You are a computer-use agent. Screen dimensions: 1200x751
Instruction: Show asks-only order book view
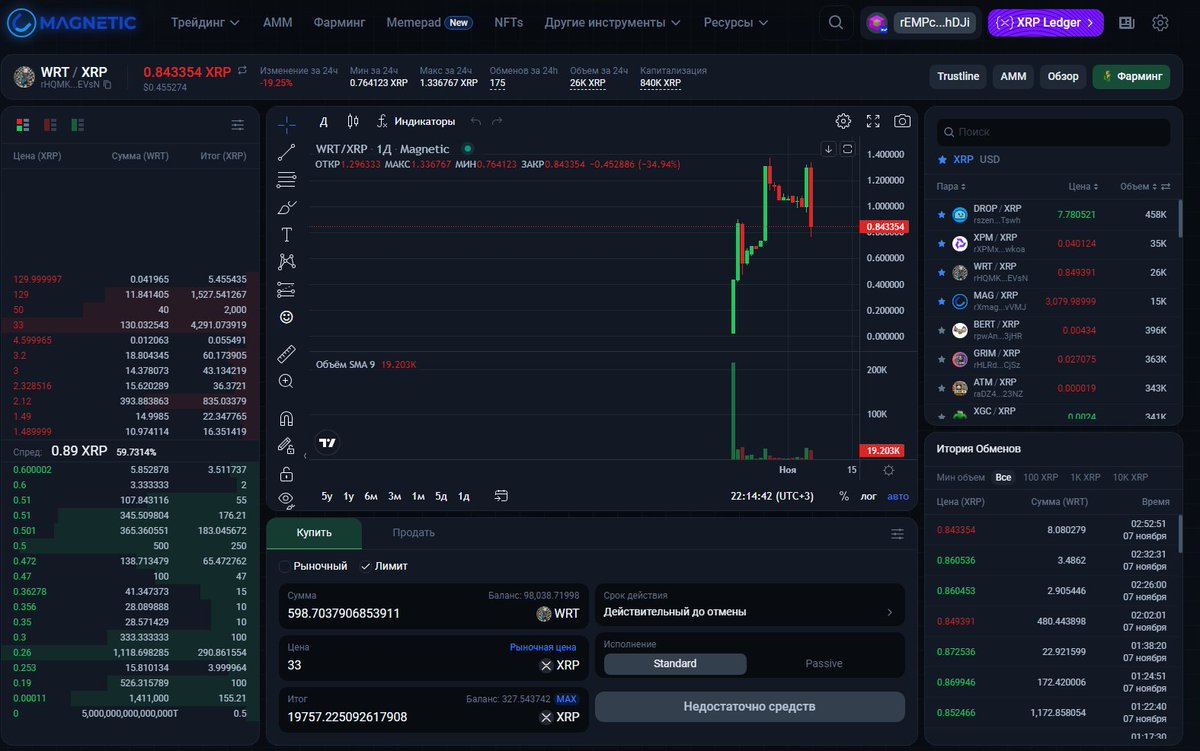[50, 125]
